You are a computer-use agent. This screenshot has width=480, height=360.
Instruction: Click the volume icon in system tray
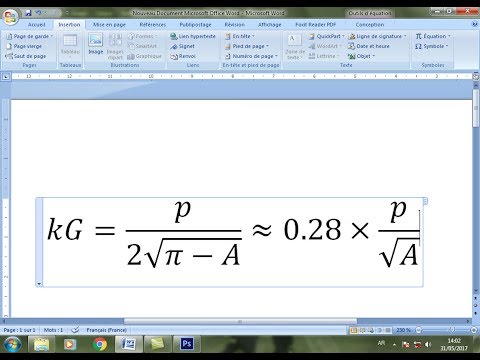429,344
